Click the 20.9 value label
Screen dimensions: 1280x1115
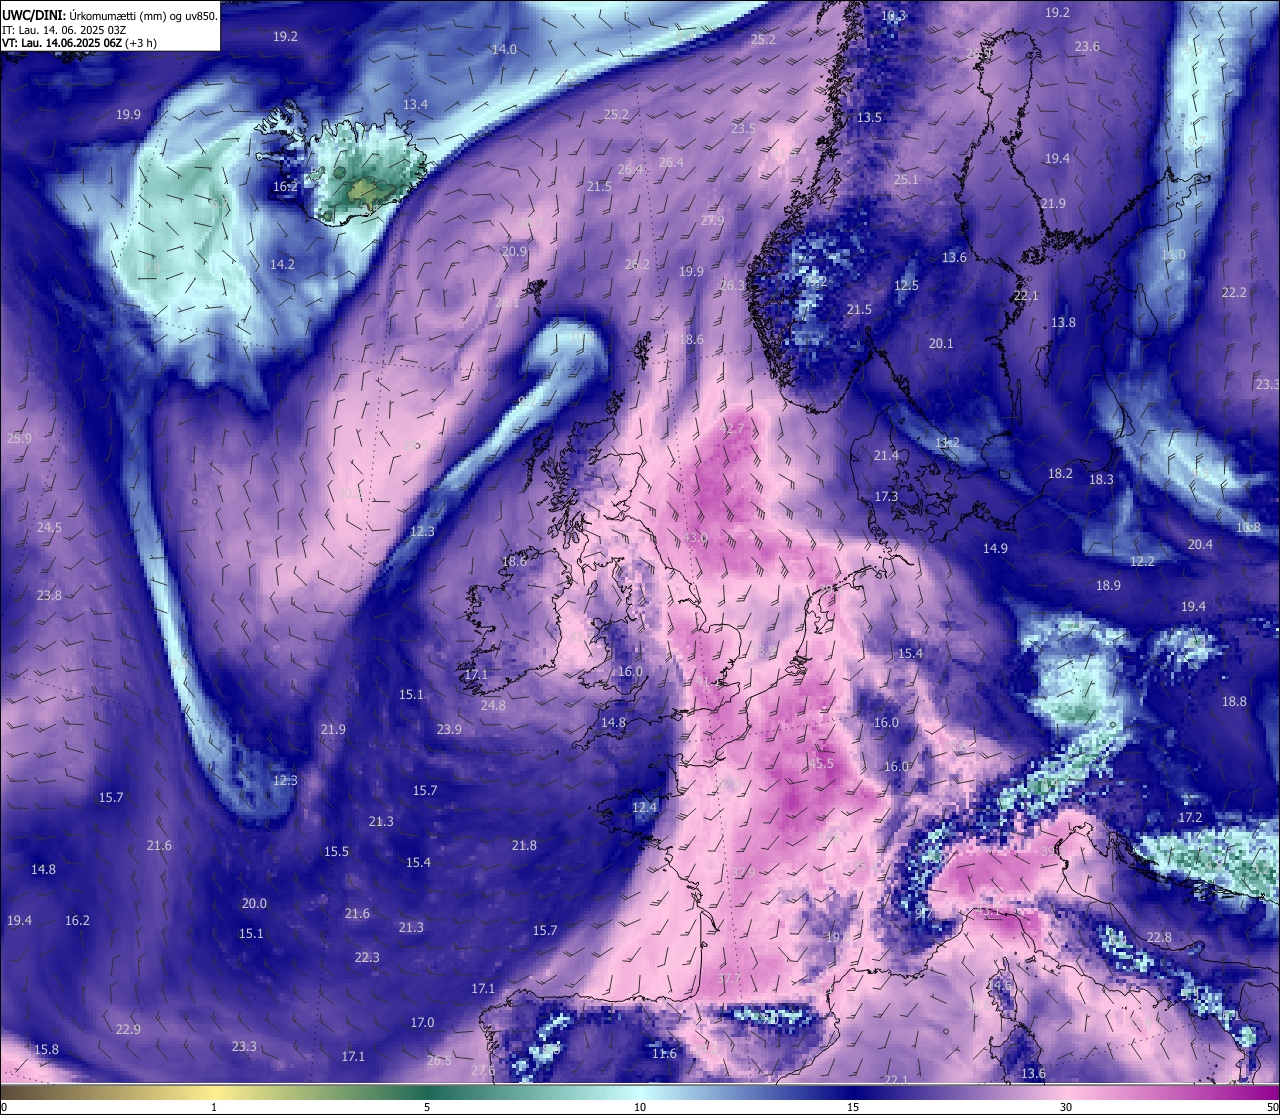tap(514, 252)
